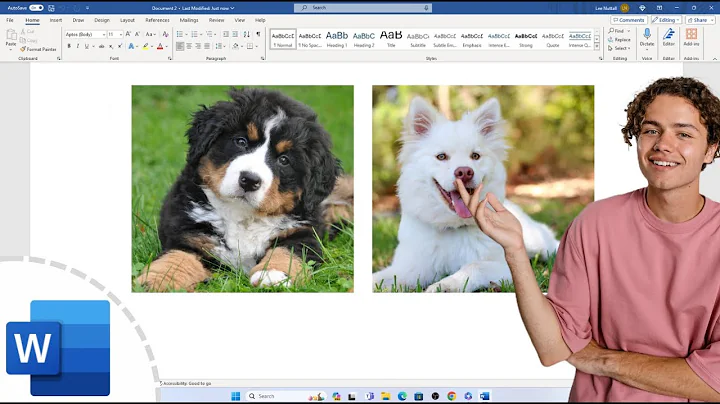This screenshot has width=720, height=404.
Task: Toggle Underline formatting
Action: (86, 46)
